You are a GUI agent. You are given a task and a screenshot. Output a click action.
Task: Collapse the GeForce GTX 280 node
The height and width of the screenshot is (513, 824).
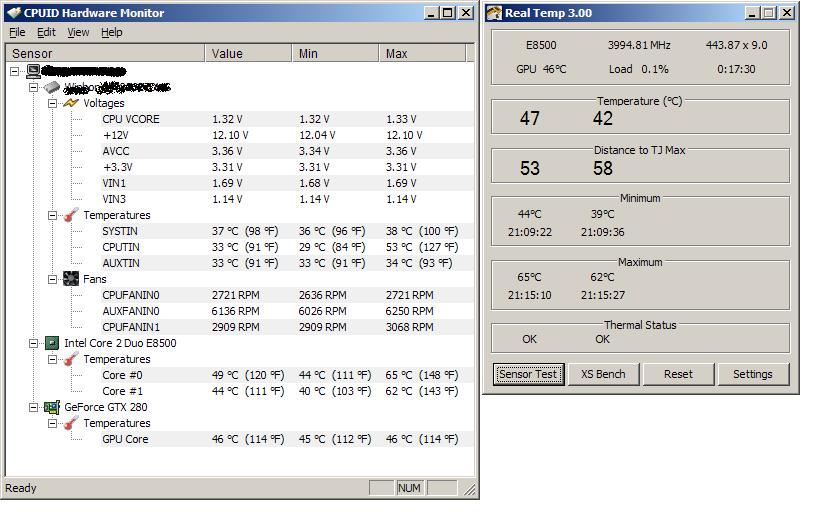[33, 407]
